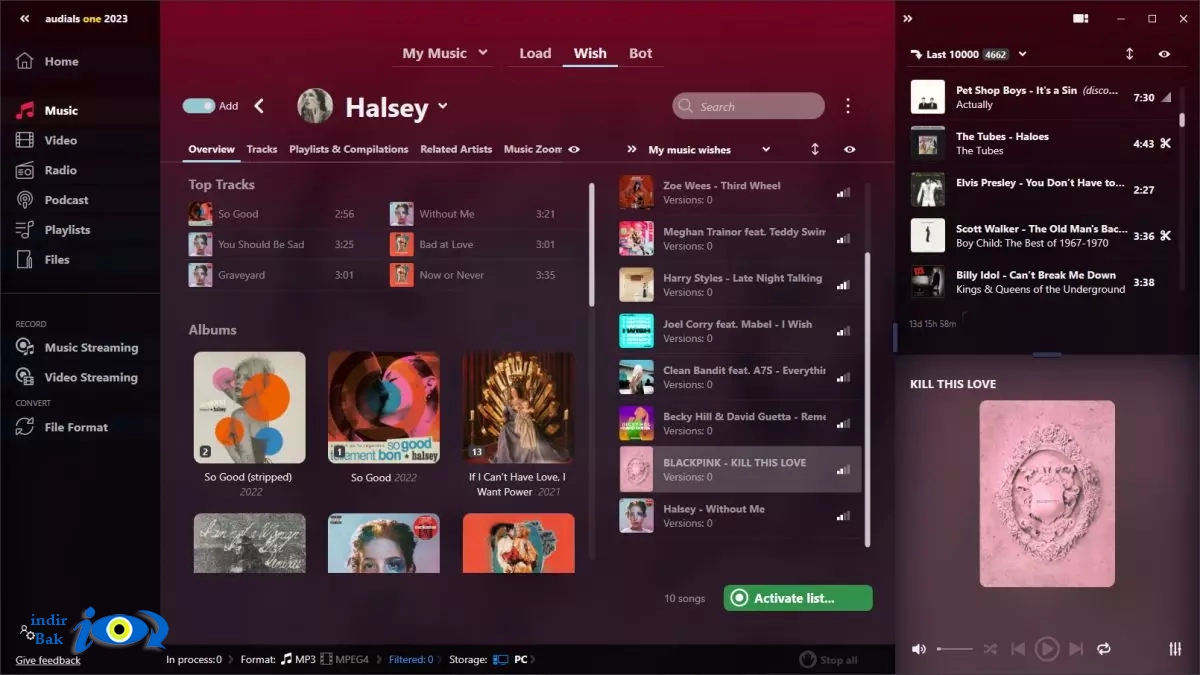
Task: Select the Related Artists tab
Action: [456, 149]
